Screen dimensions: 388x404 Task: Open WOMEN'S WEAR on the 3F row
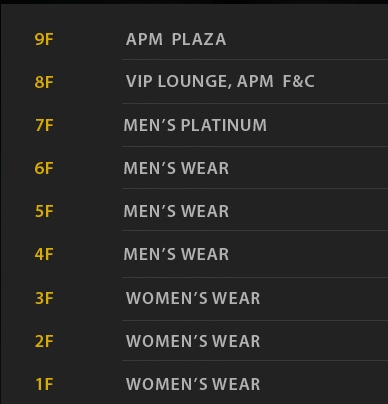click(193, 298)
